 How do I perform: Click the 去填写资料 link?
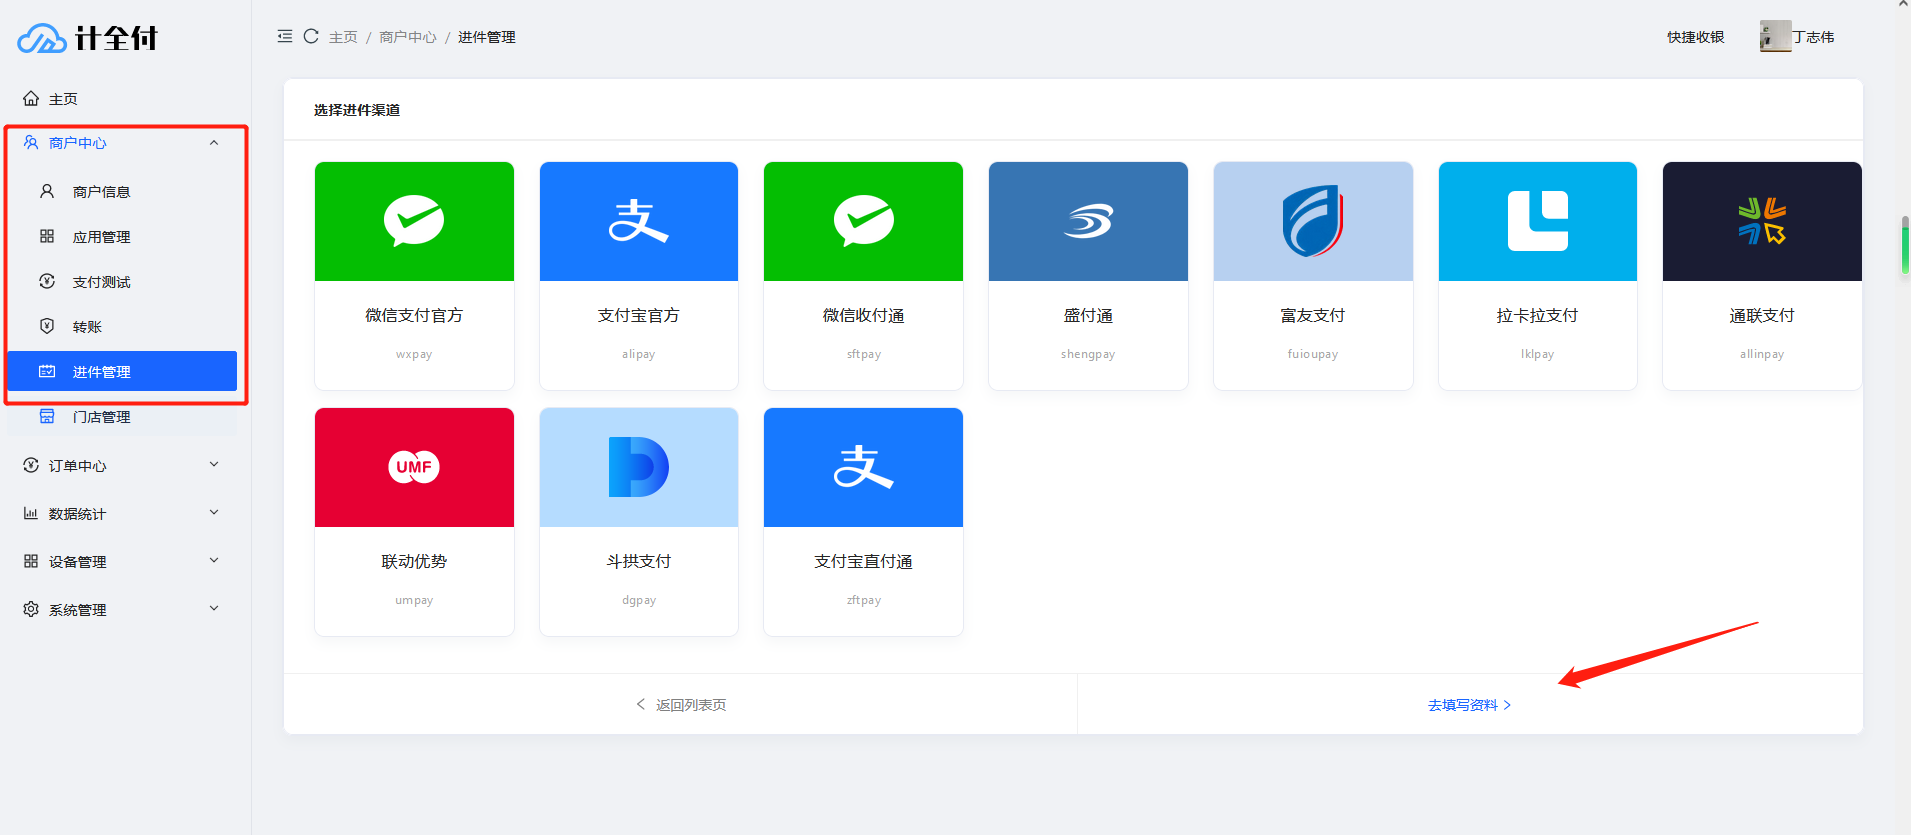(1469, 705)
